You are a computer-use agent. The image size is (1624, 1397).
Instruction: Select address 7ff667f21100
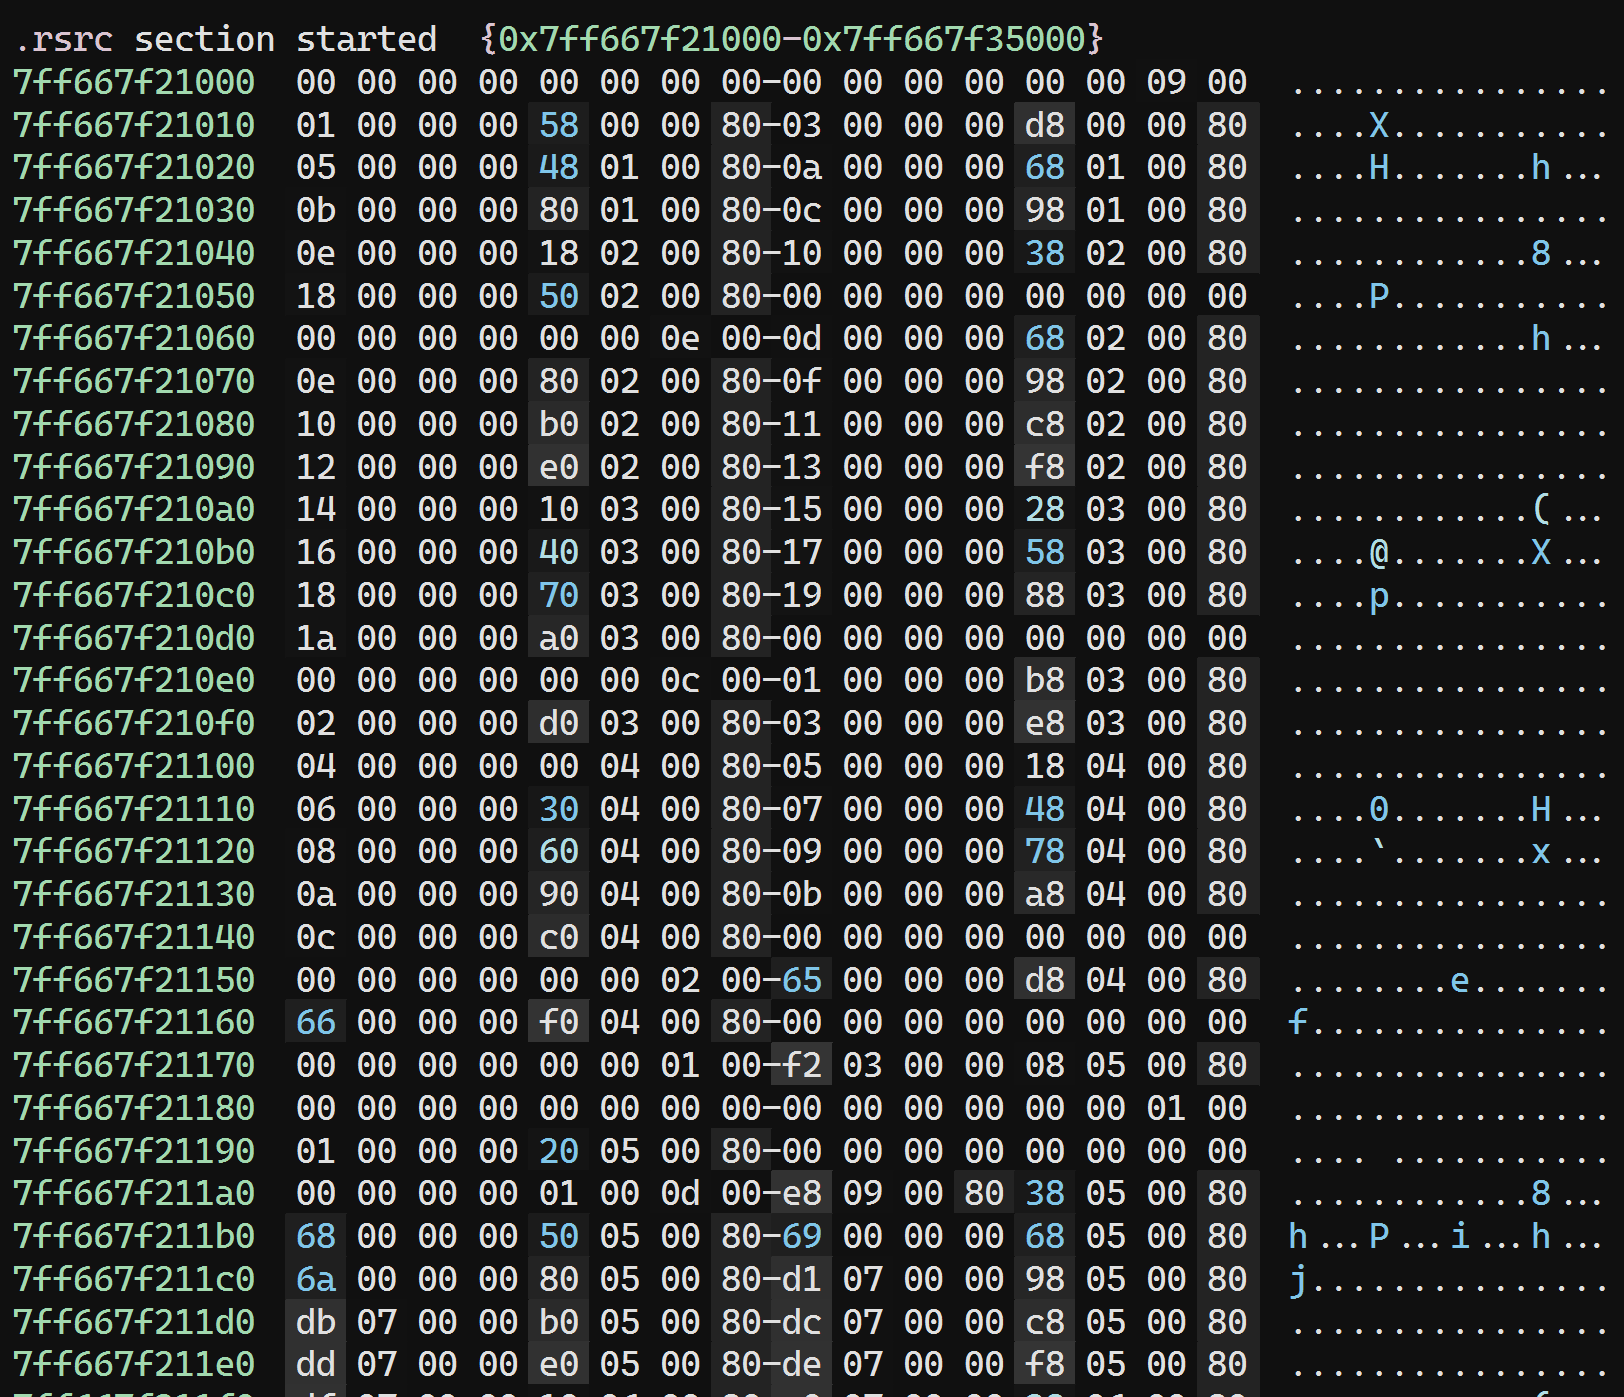pyautogui.click(x=134, y=766)
